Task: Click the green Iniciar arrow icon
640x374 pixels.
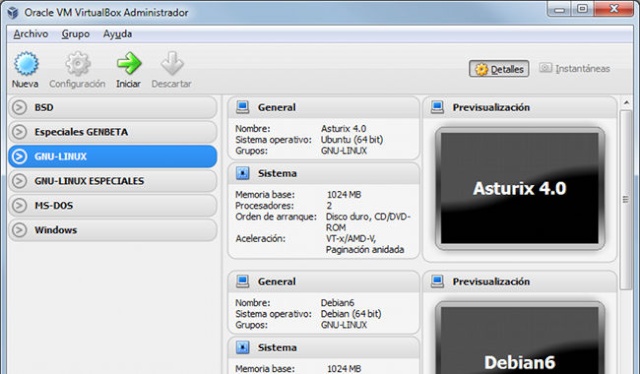Action: (129, 63)
